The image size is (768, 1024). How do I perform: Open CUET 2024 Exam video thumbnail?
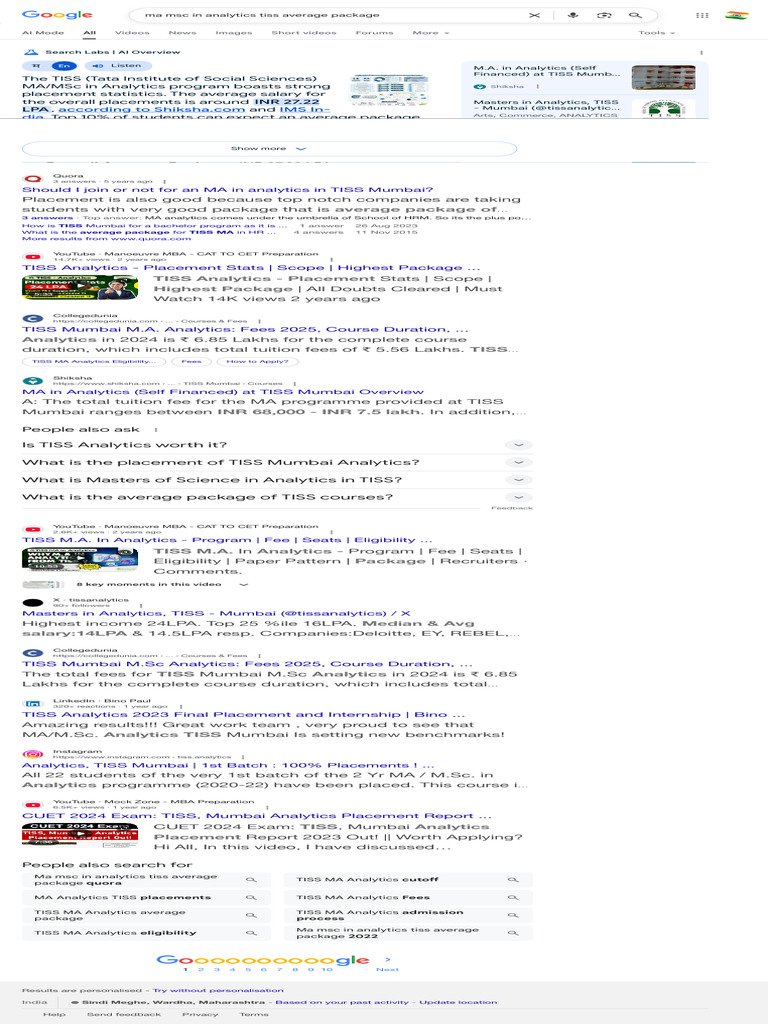tap(80, 836)
